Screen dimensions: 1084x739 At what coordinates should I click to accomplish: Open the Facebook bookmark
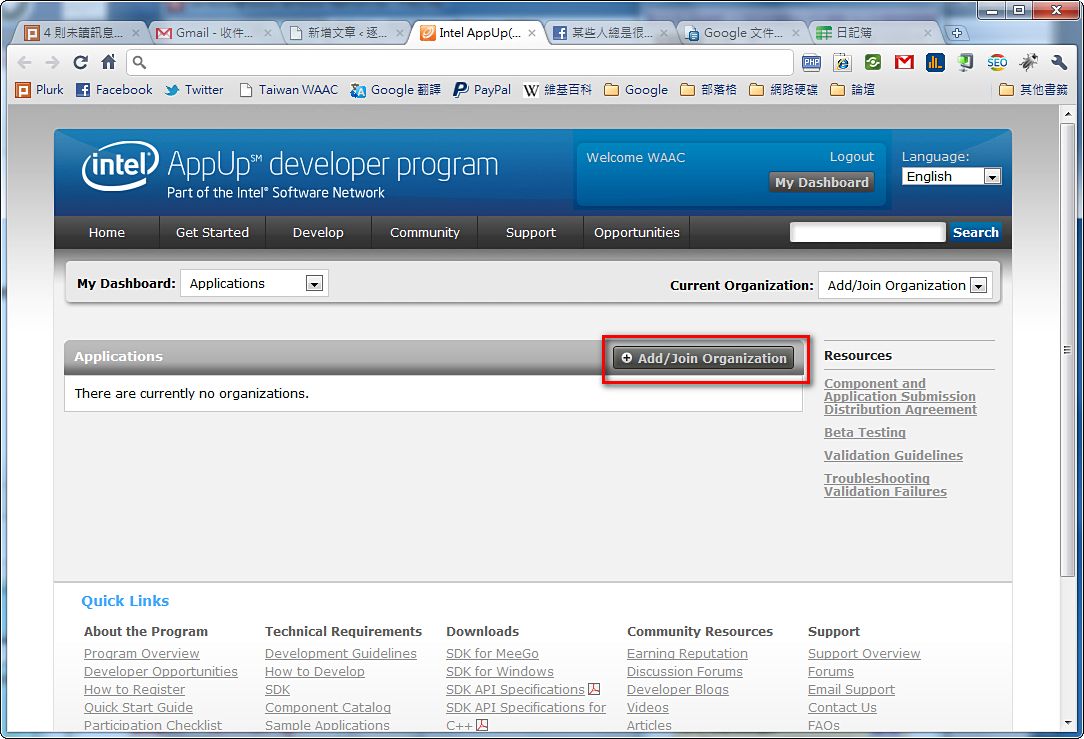[114, 90]
